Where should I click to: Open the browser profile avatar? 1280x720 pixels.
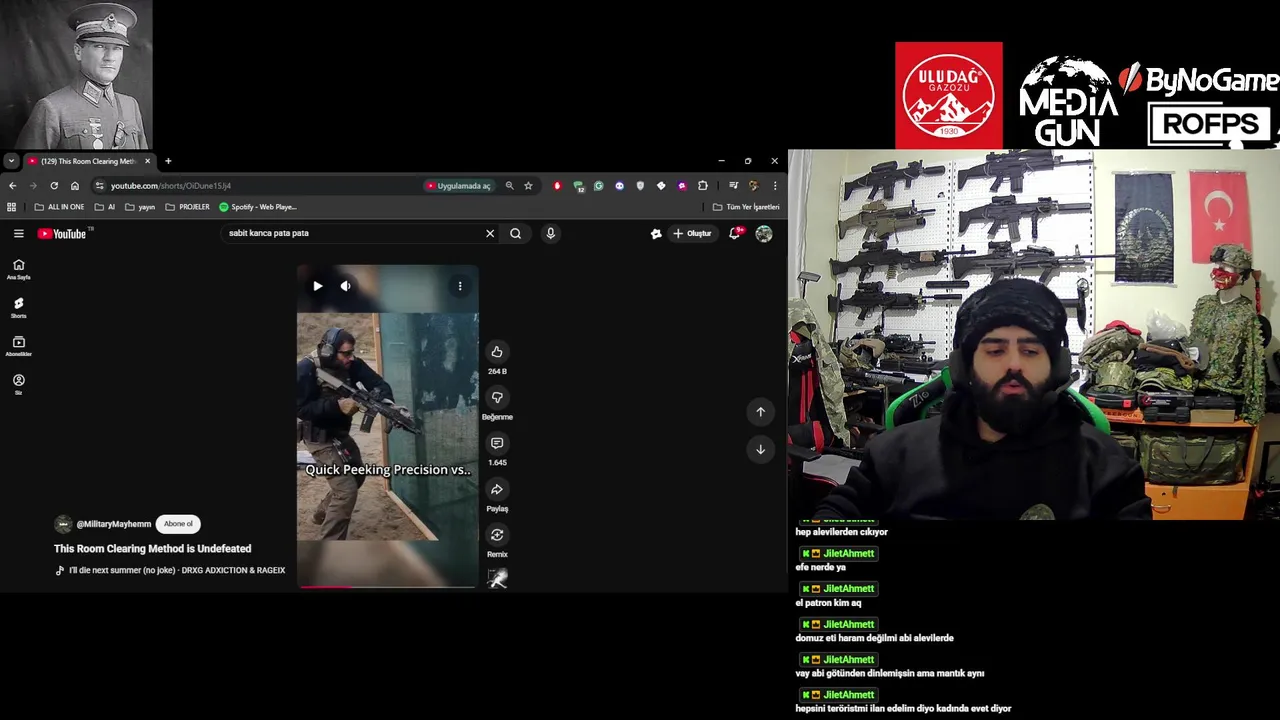coord(754,186)
